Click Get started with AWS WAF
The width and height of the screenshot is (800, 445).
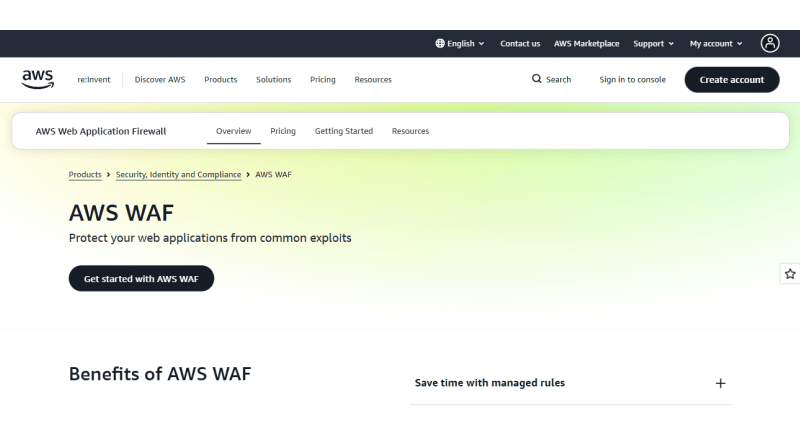(x=141, y=279)
